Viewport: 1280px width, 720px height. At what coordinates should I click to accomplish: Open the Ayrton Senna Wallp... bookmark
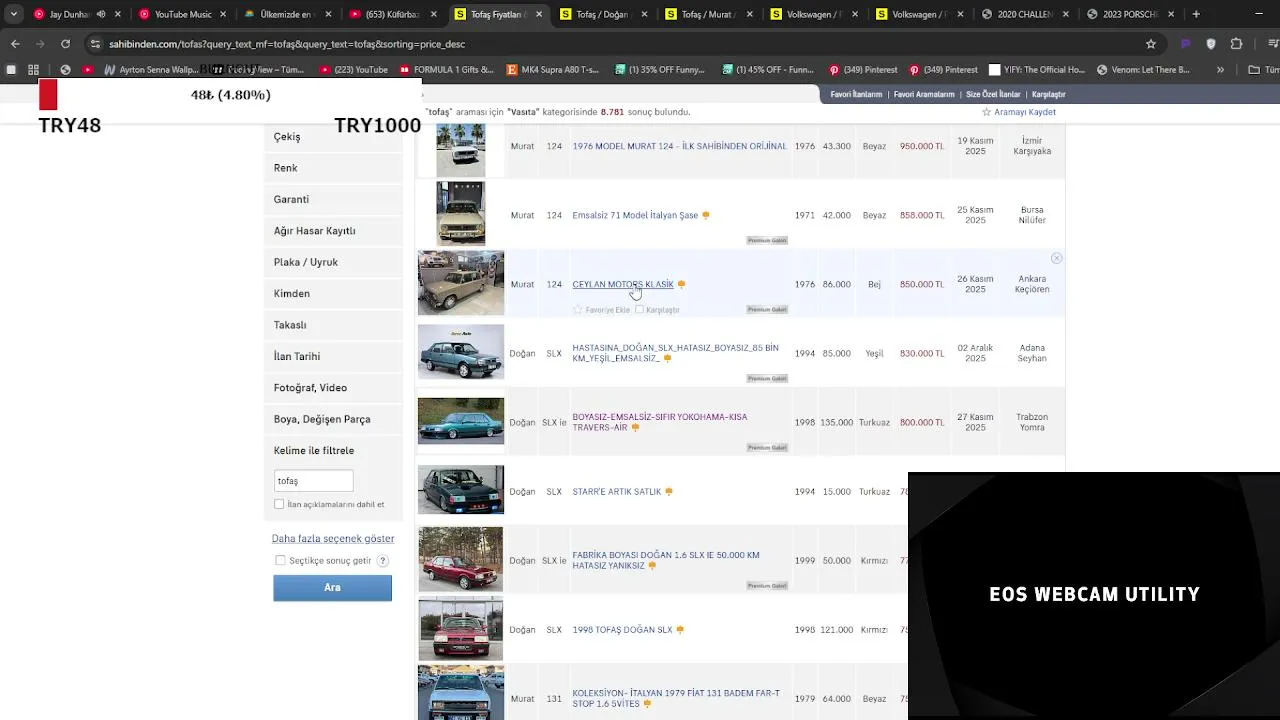pos(151,70)
